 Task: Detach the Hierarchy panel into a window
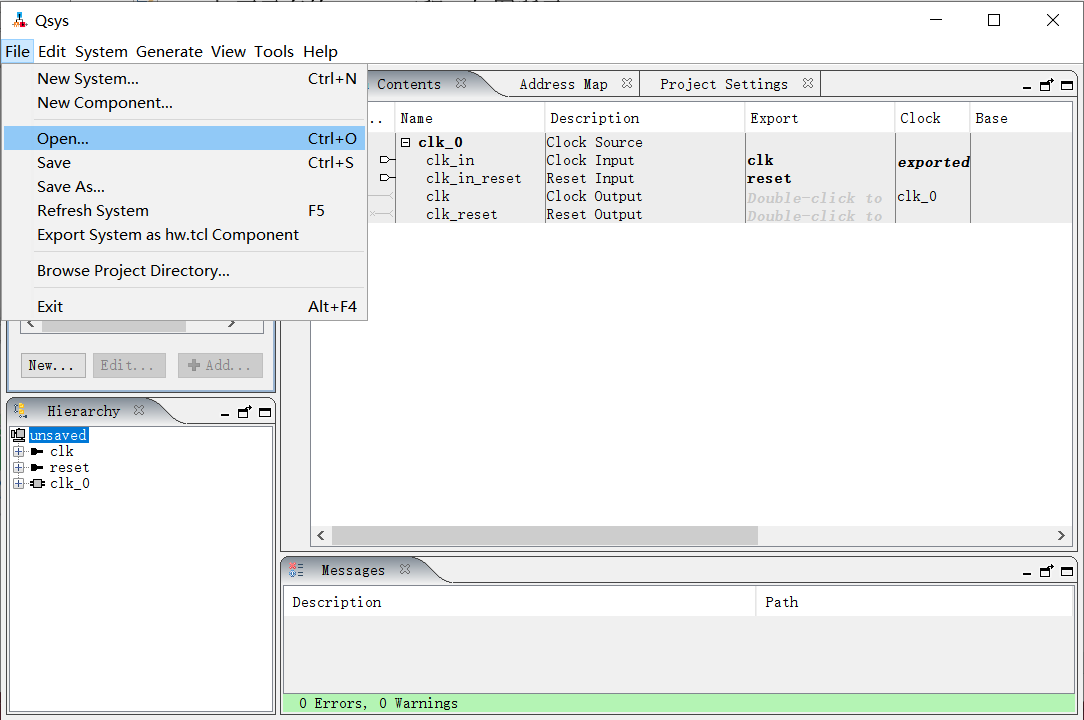pos(245,412)
